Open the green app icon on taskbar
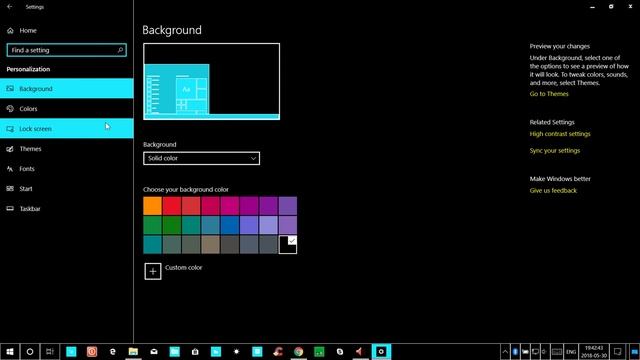Screen dimensions: 640x360 click(x=319, y=351)
